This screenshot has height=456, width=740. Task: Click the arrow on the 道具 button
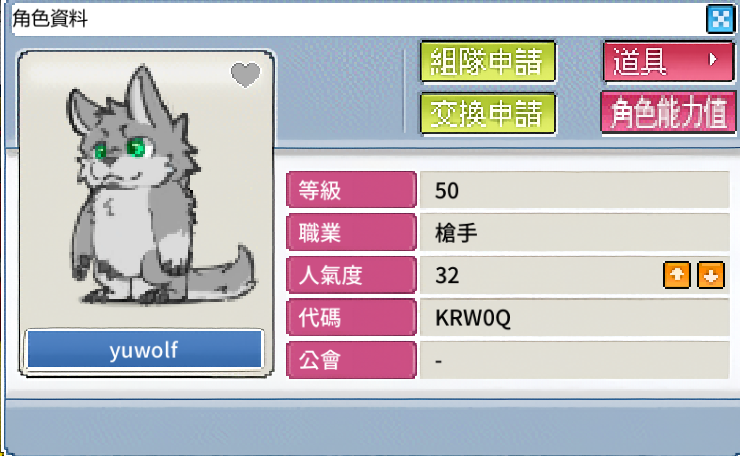(x=713, y=59)
